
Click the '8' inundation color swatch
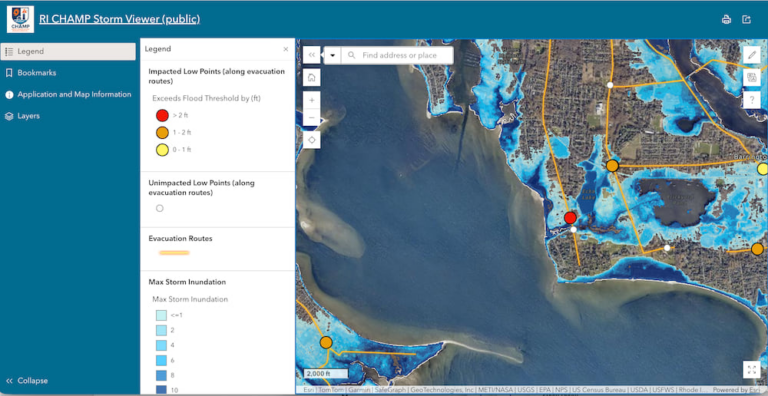coord(162,375)
